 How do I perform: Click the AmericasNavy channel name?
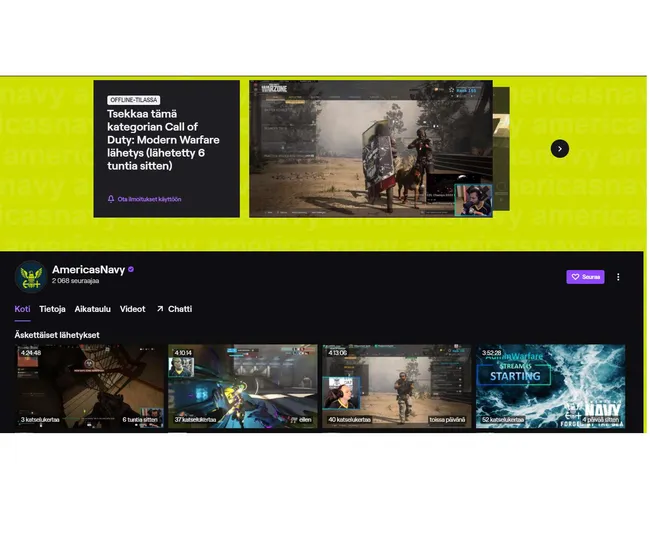click(x=88, y=270)
